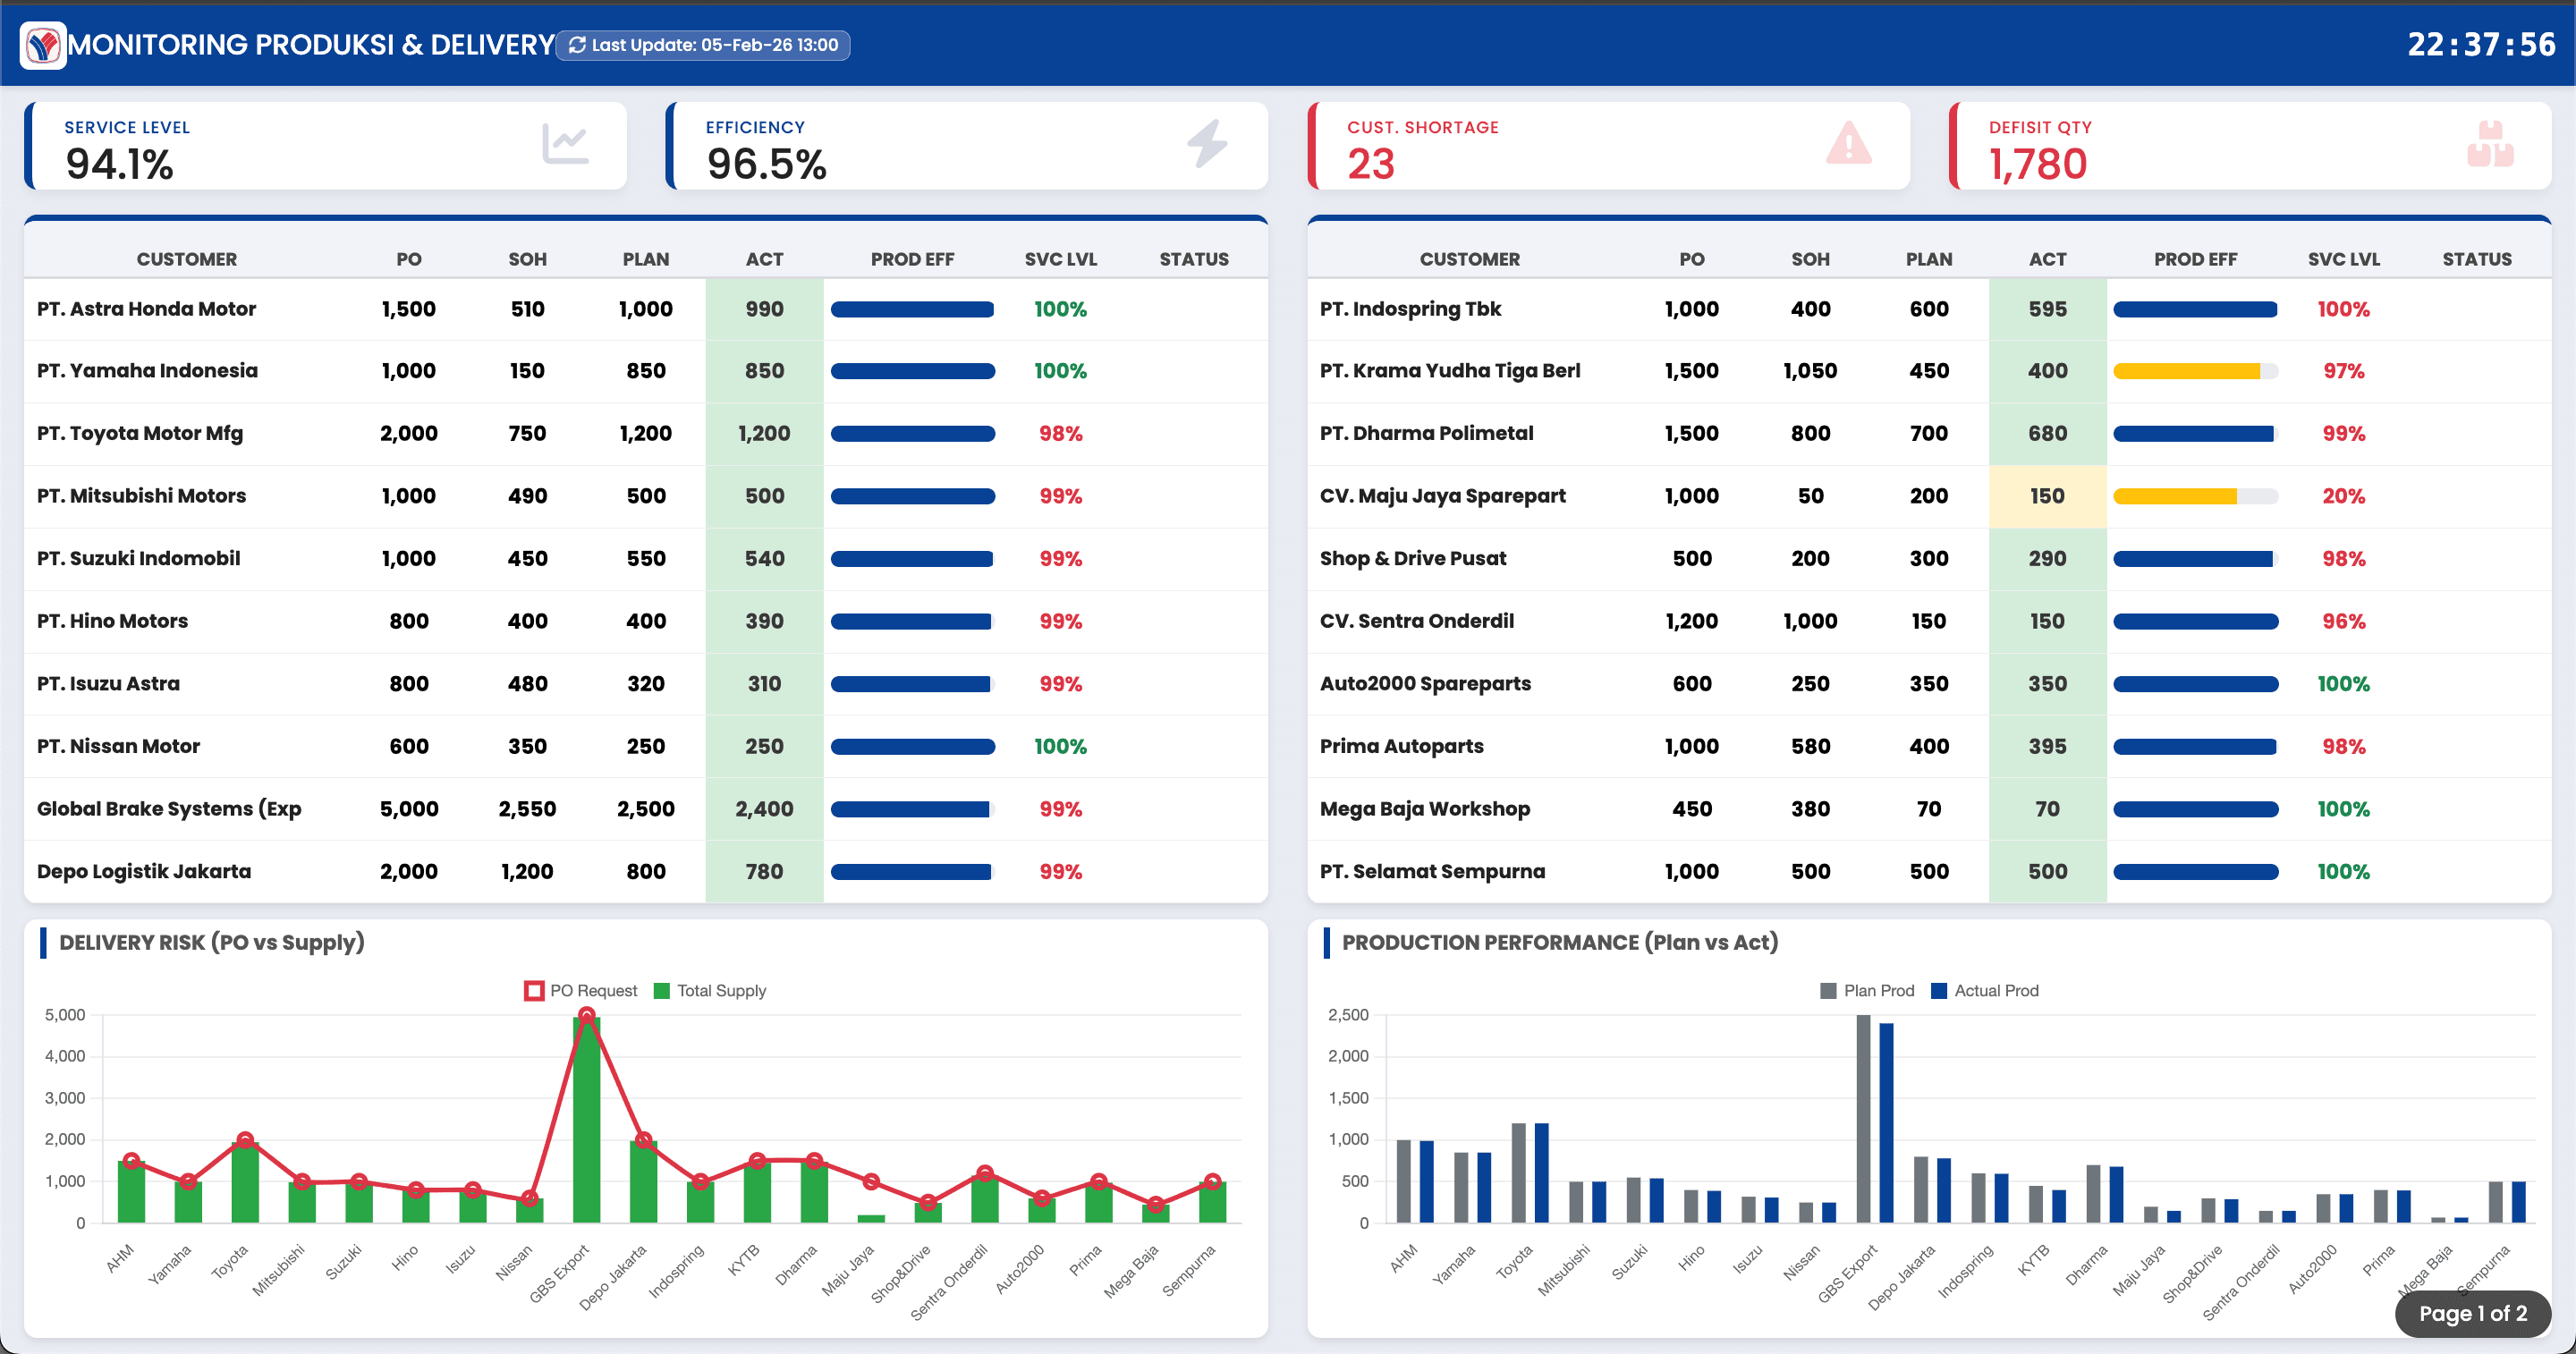Click the Page 1 of 2 indicator

pos(2472,1313)
